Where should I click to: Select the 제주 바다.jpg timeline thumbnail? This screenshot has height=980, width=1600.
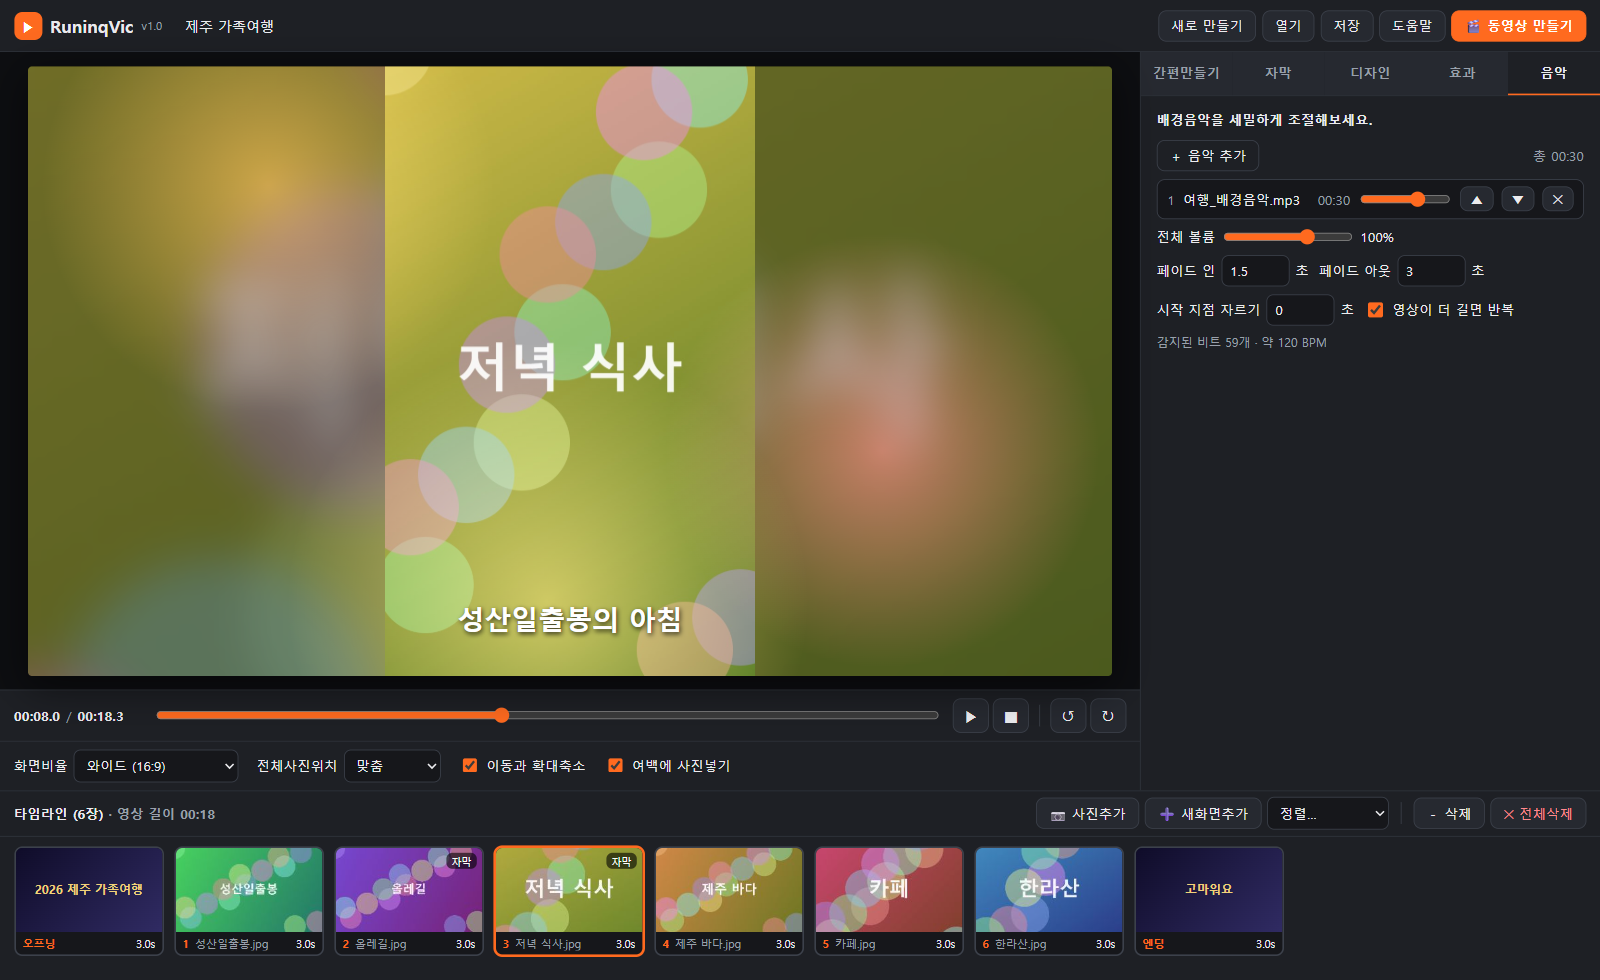729,901
